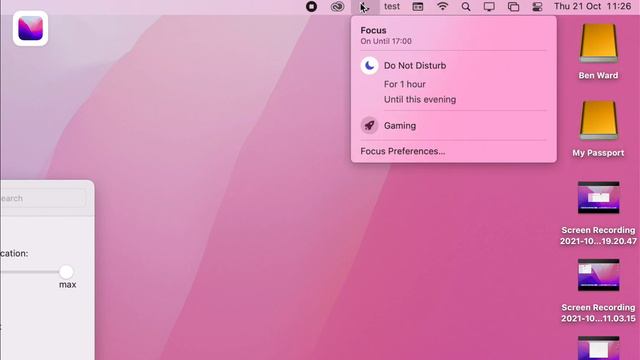Select Screen Recording 2021-10...11.03.15 file

598,275
